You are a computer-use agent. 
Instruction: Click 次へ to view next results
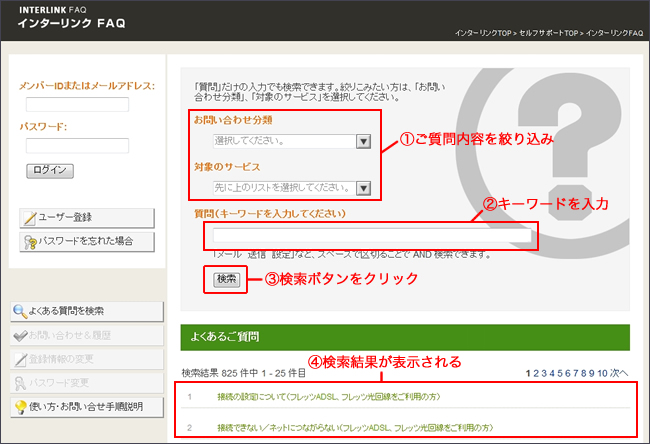click(x=620, y=373)
